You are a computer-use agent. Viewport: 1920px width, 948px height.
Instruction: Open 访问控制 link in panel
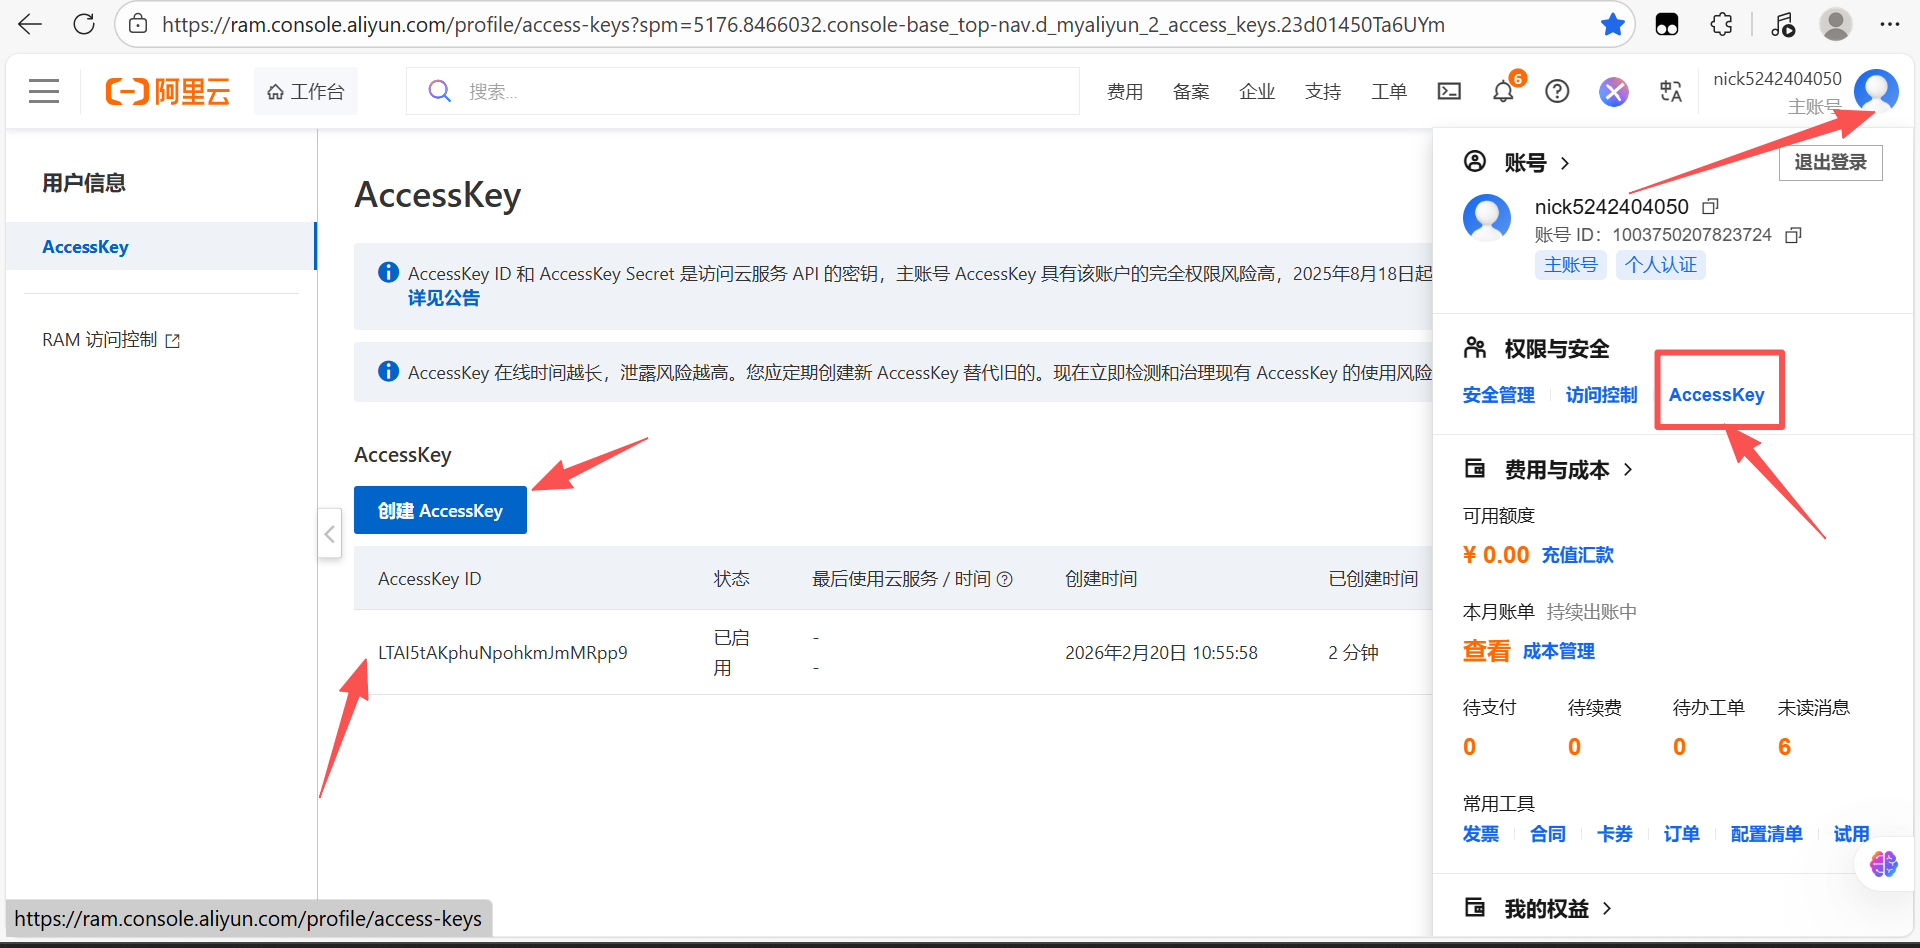(1602, 395)
